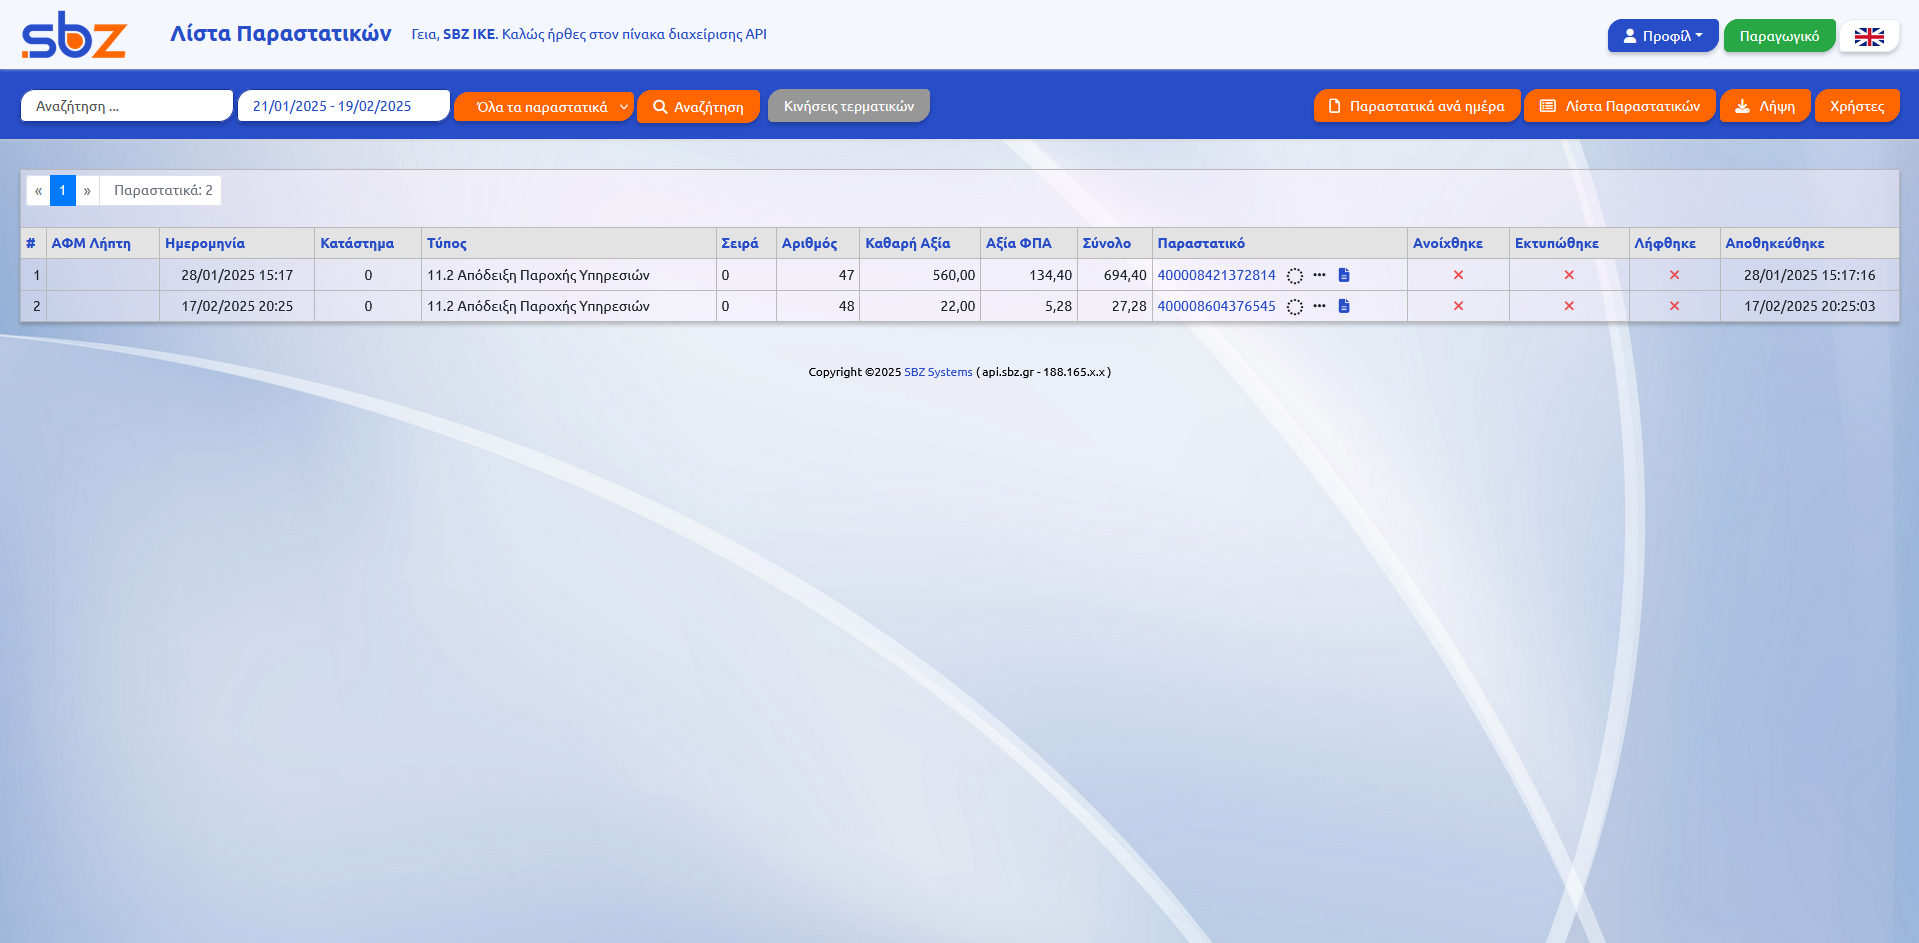Click the red X under Ανοίχθηκε in row 1
Viewport: 1919px width, 943px height.
tap(1458, 275)
